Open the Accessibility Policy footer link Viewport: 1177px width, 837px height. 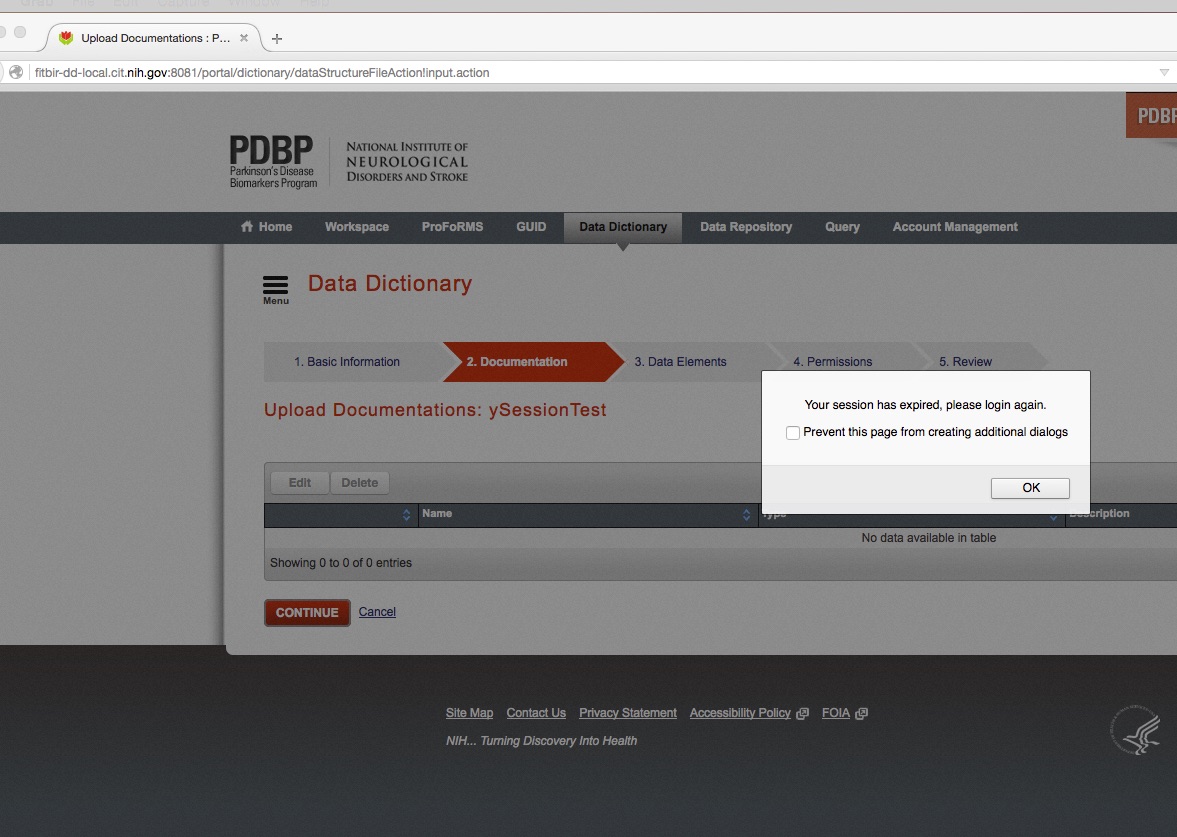(x=740, y=713)
